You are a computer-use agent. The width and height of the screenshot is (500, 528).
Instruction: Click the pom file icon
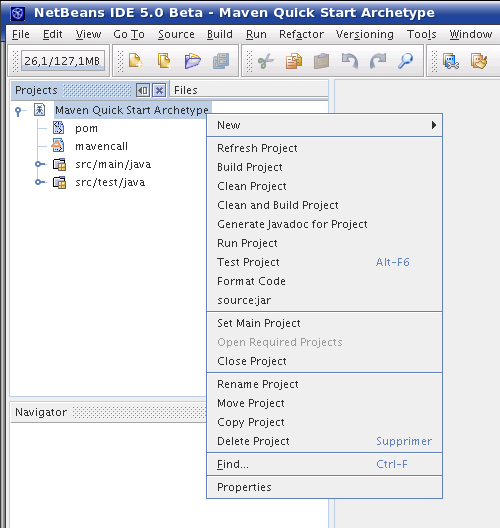tap(58, 128)
